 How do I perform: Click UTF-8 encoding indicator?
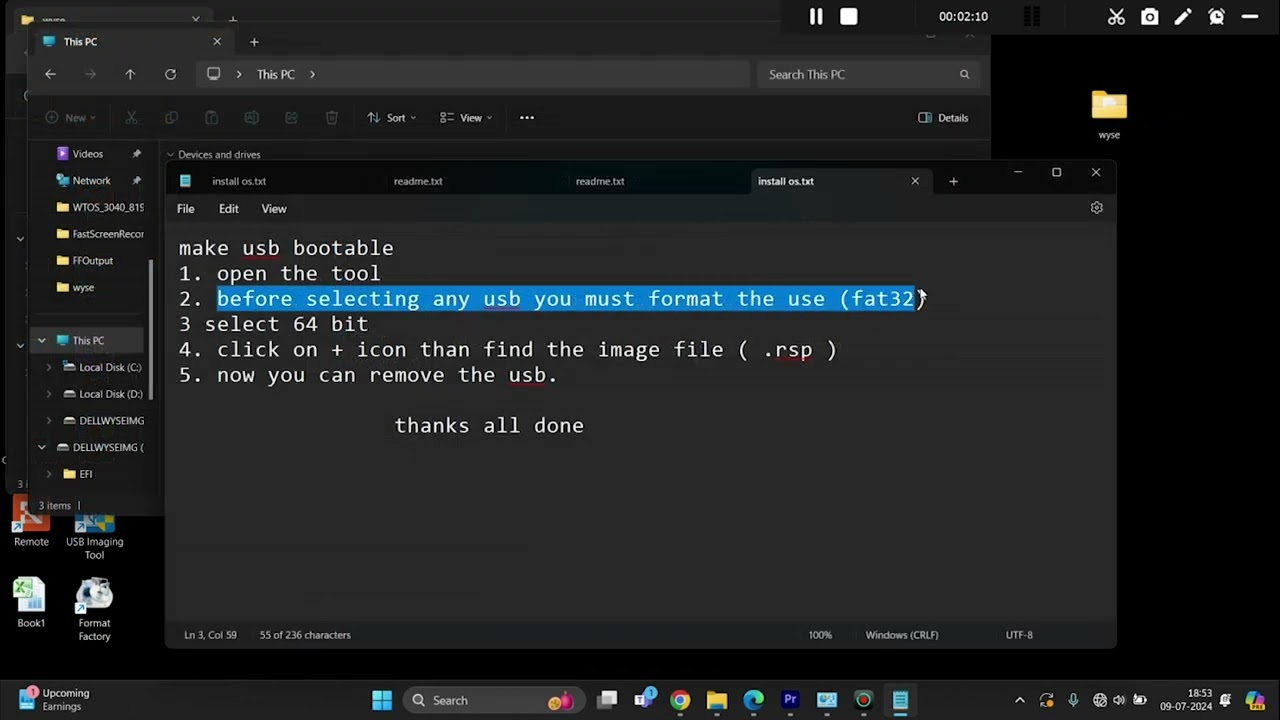click(1019, 635)
